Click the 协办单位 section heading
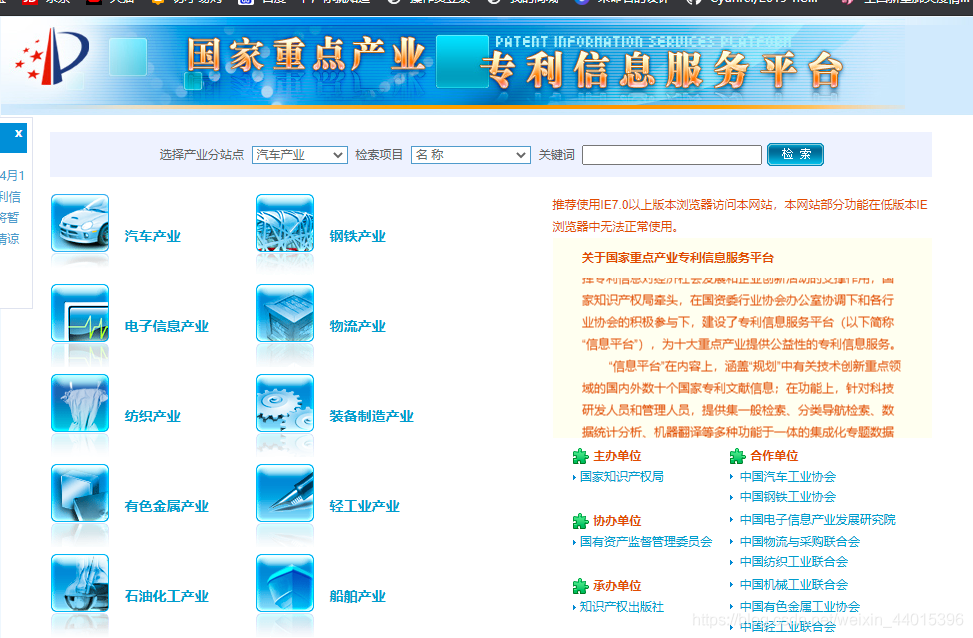This screenshot has width=973, height=638. click(x=617, y=521)
